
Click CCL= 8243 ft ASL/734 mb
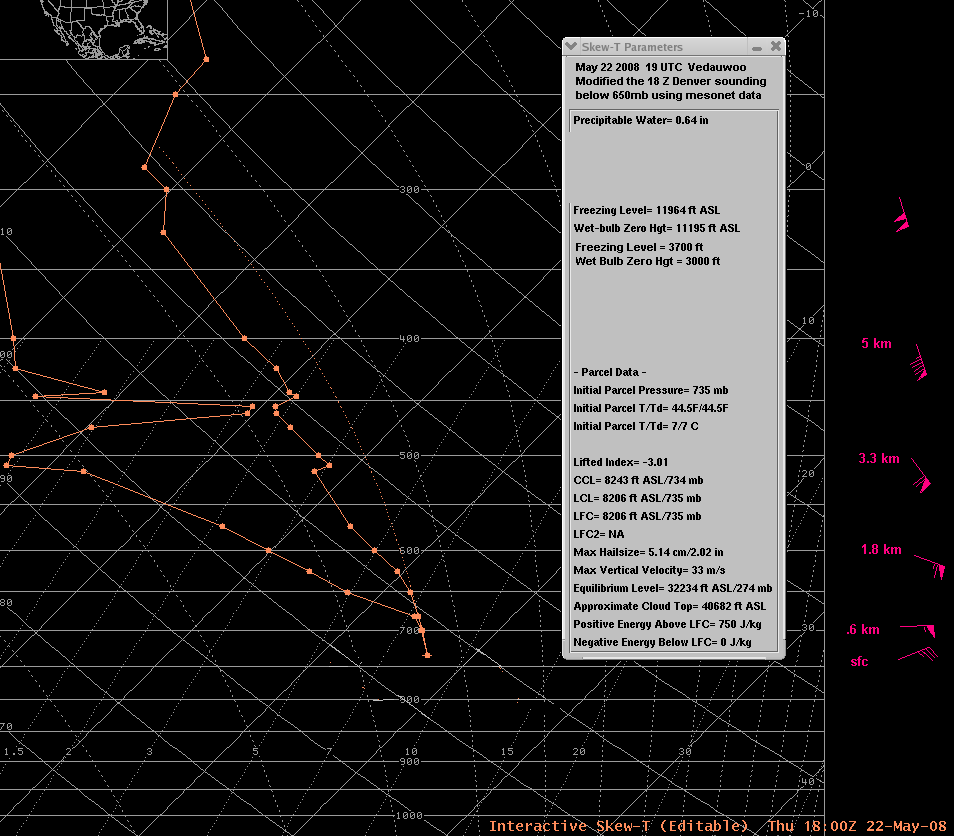(x=638, y=480)
